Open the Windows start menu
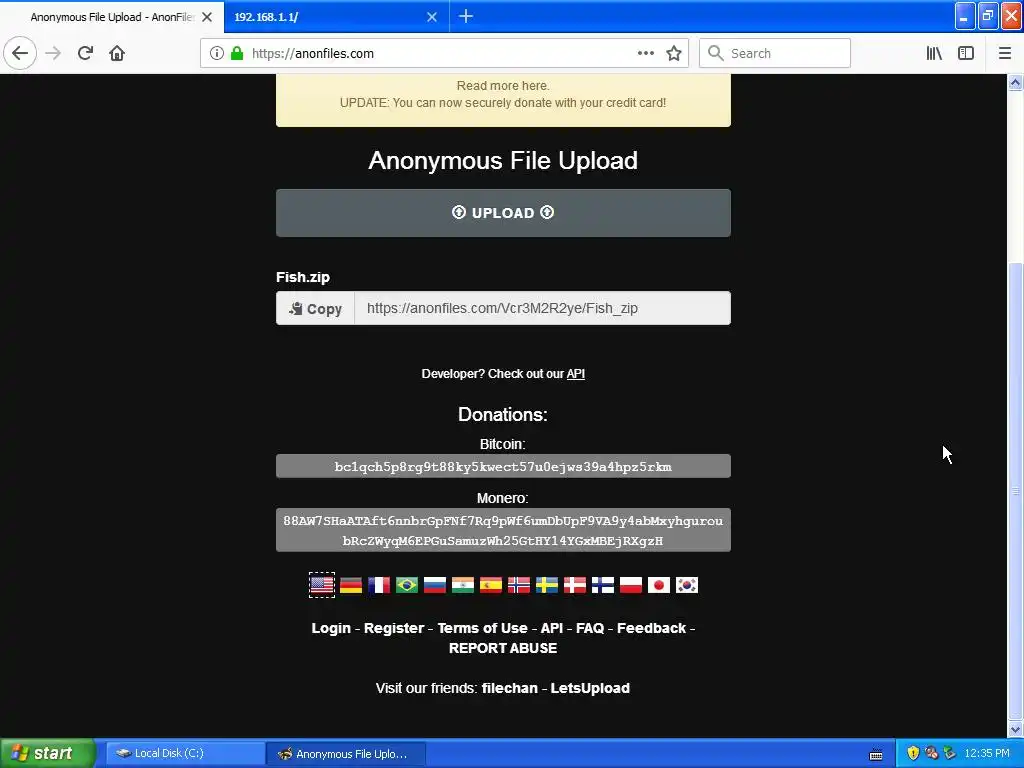1024x768 pixels. pos(47,754)
